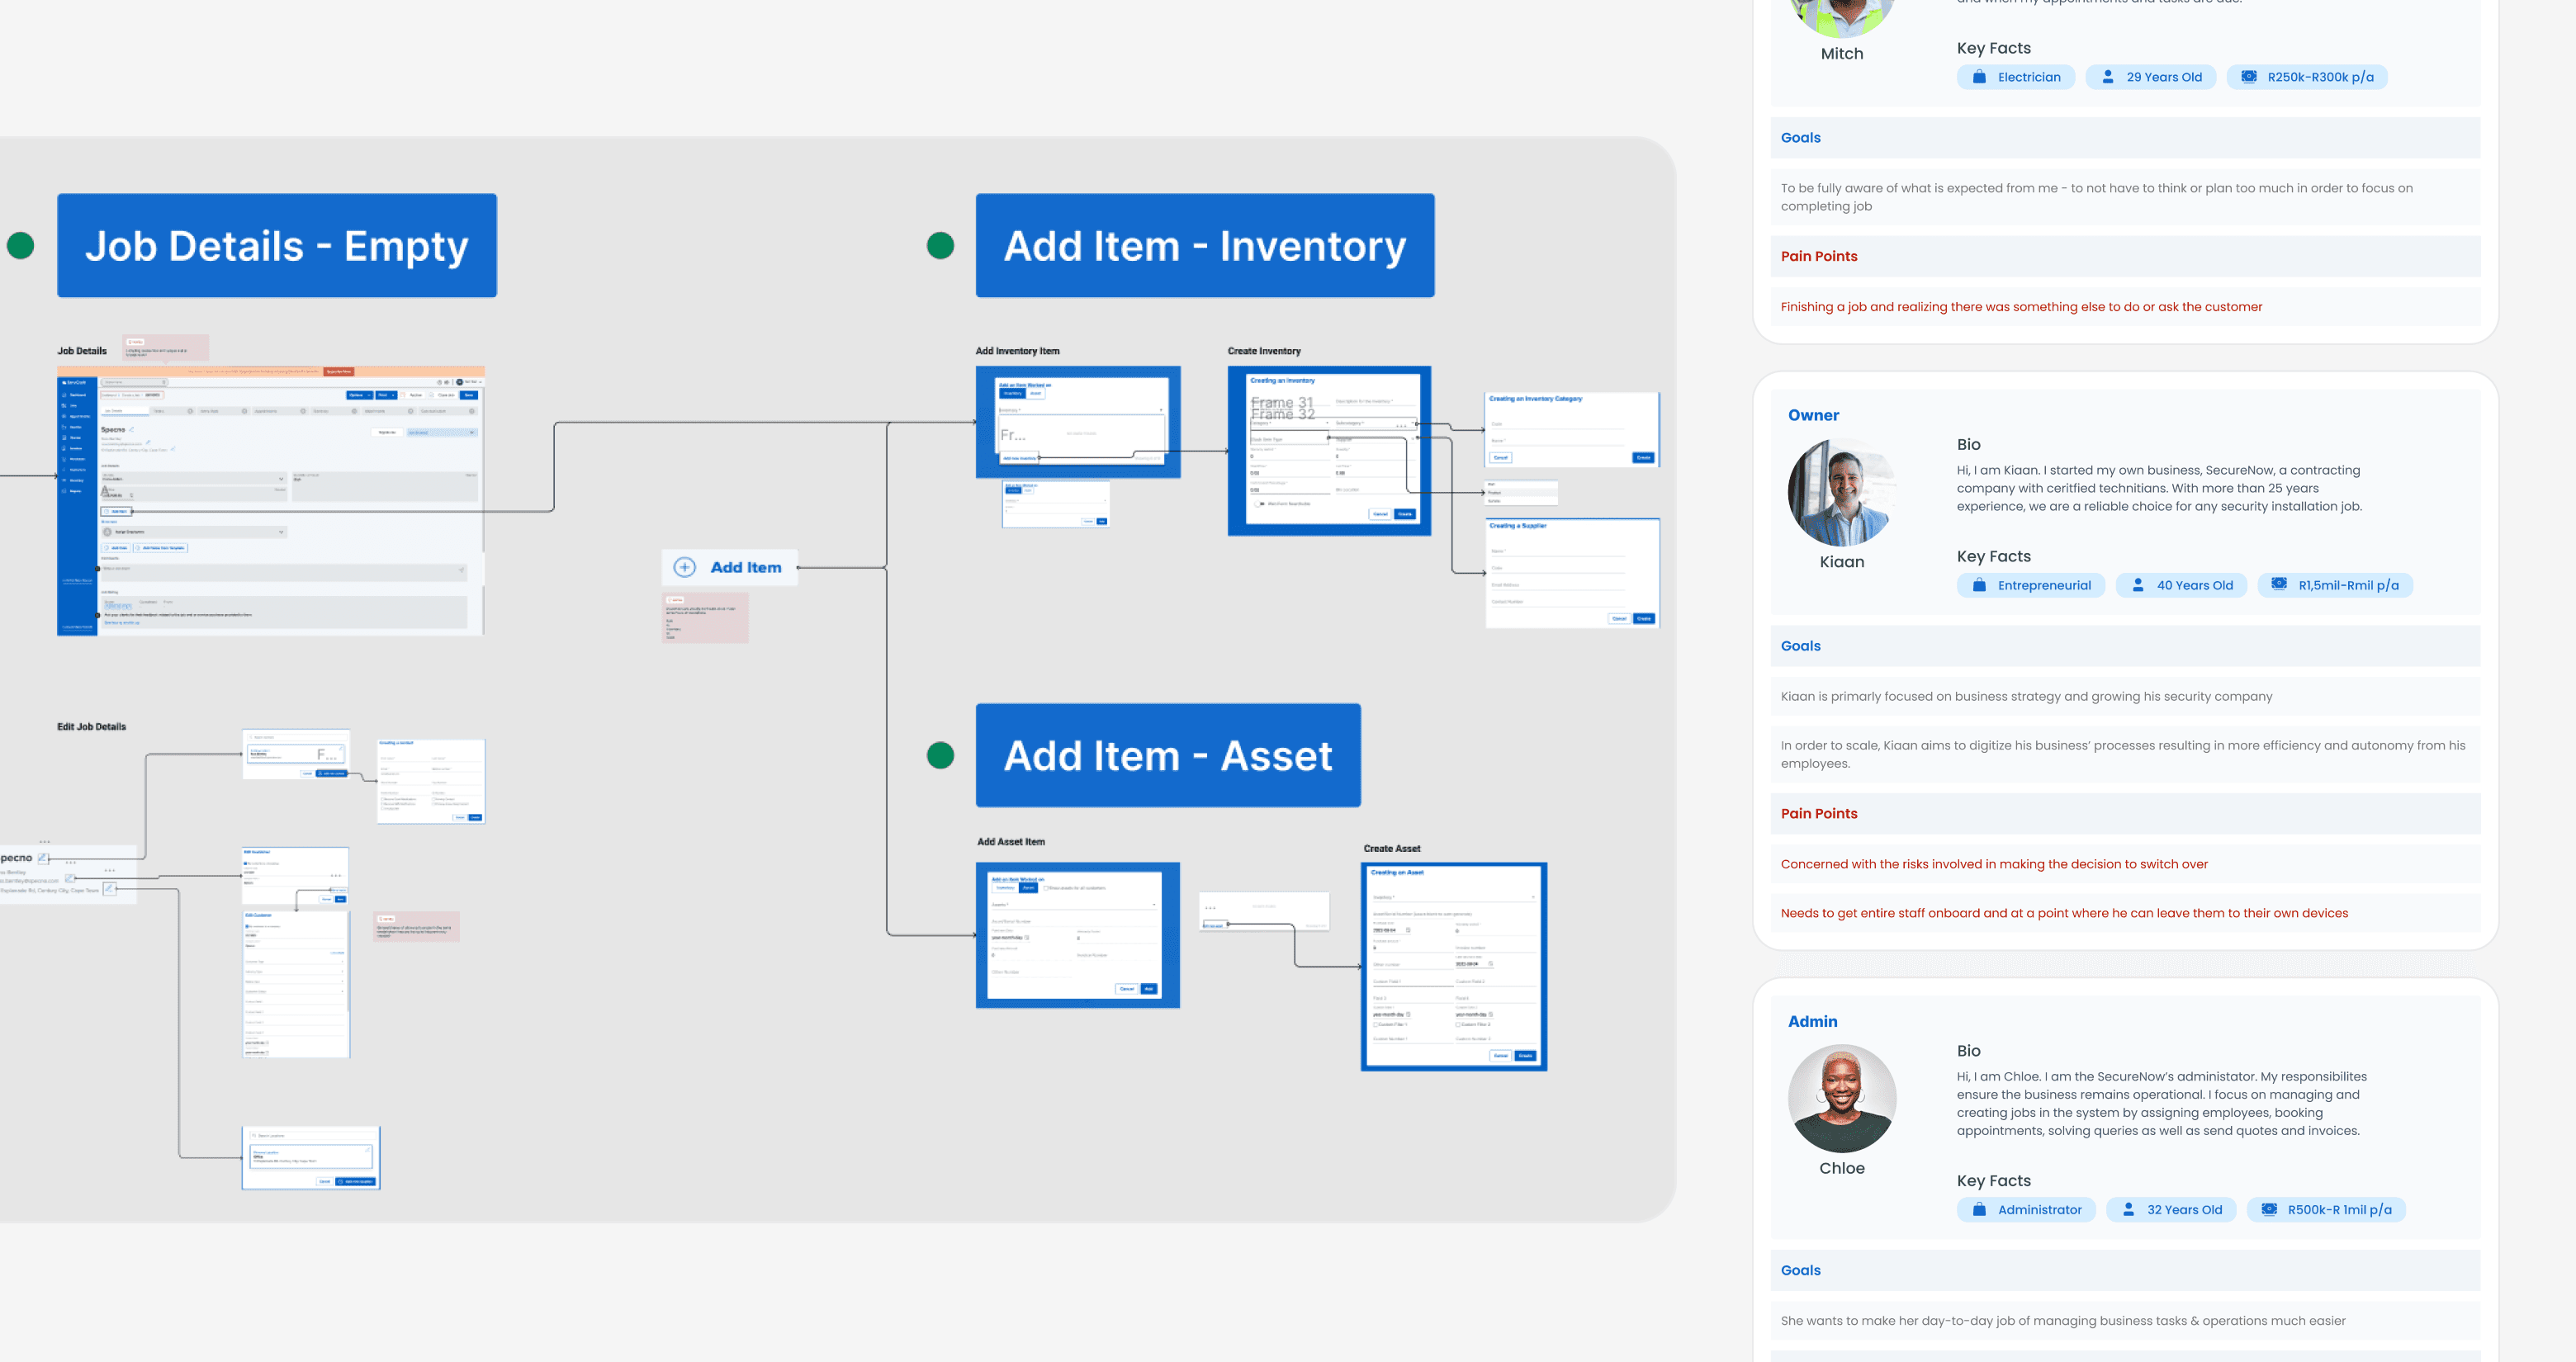Click person icon on 29 Years Old chip
The width and height of the screenshot is (2576, 1362).
(x=2107, y=77)
